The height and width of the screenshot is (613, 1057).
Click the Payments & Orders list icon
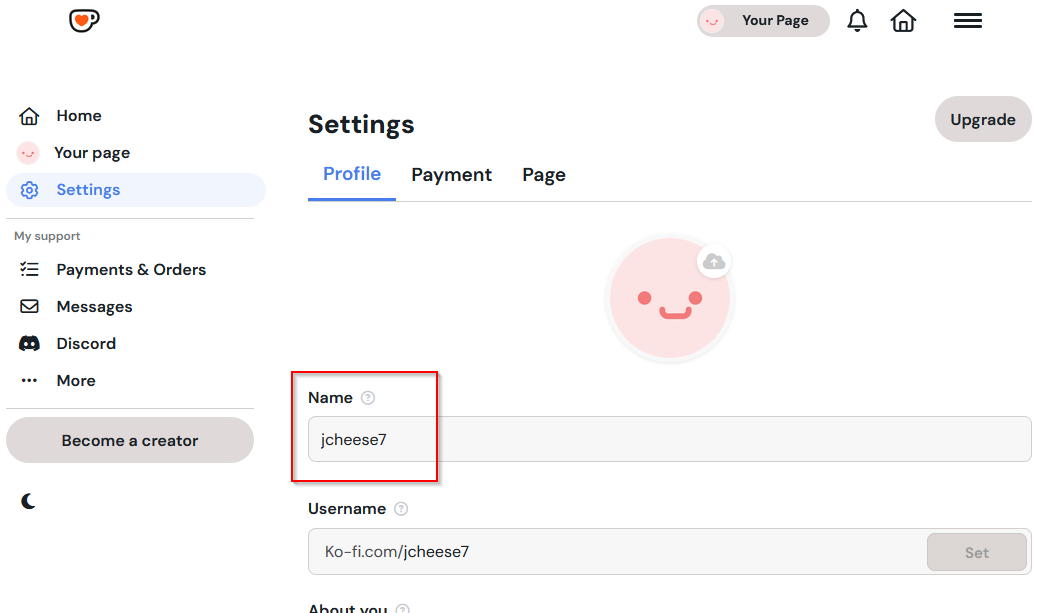(30, 269)
